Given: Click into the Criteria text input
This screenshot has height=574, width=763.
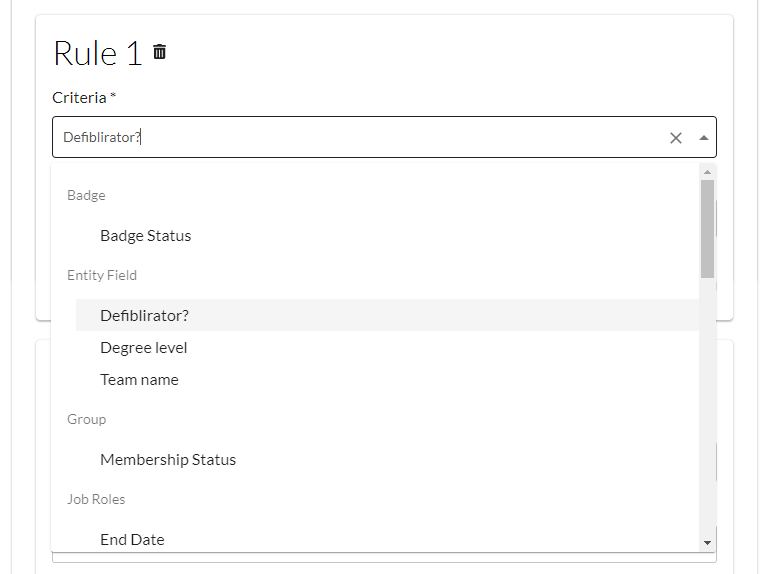Looking at the screenshot, I should coord(350,138).
